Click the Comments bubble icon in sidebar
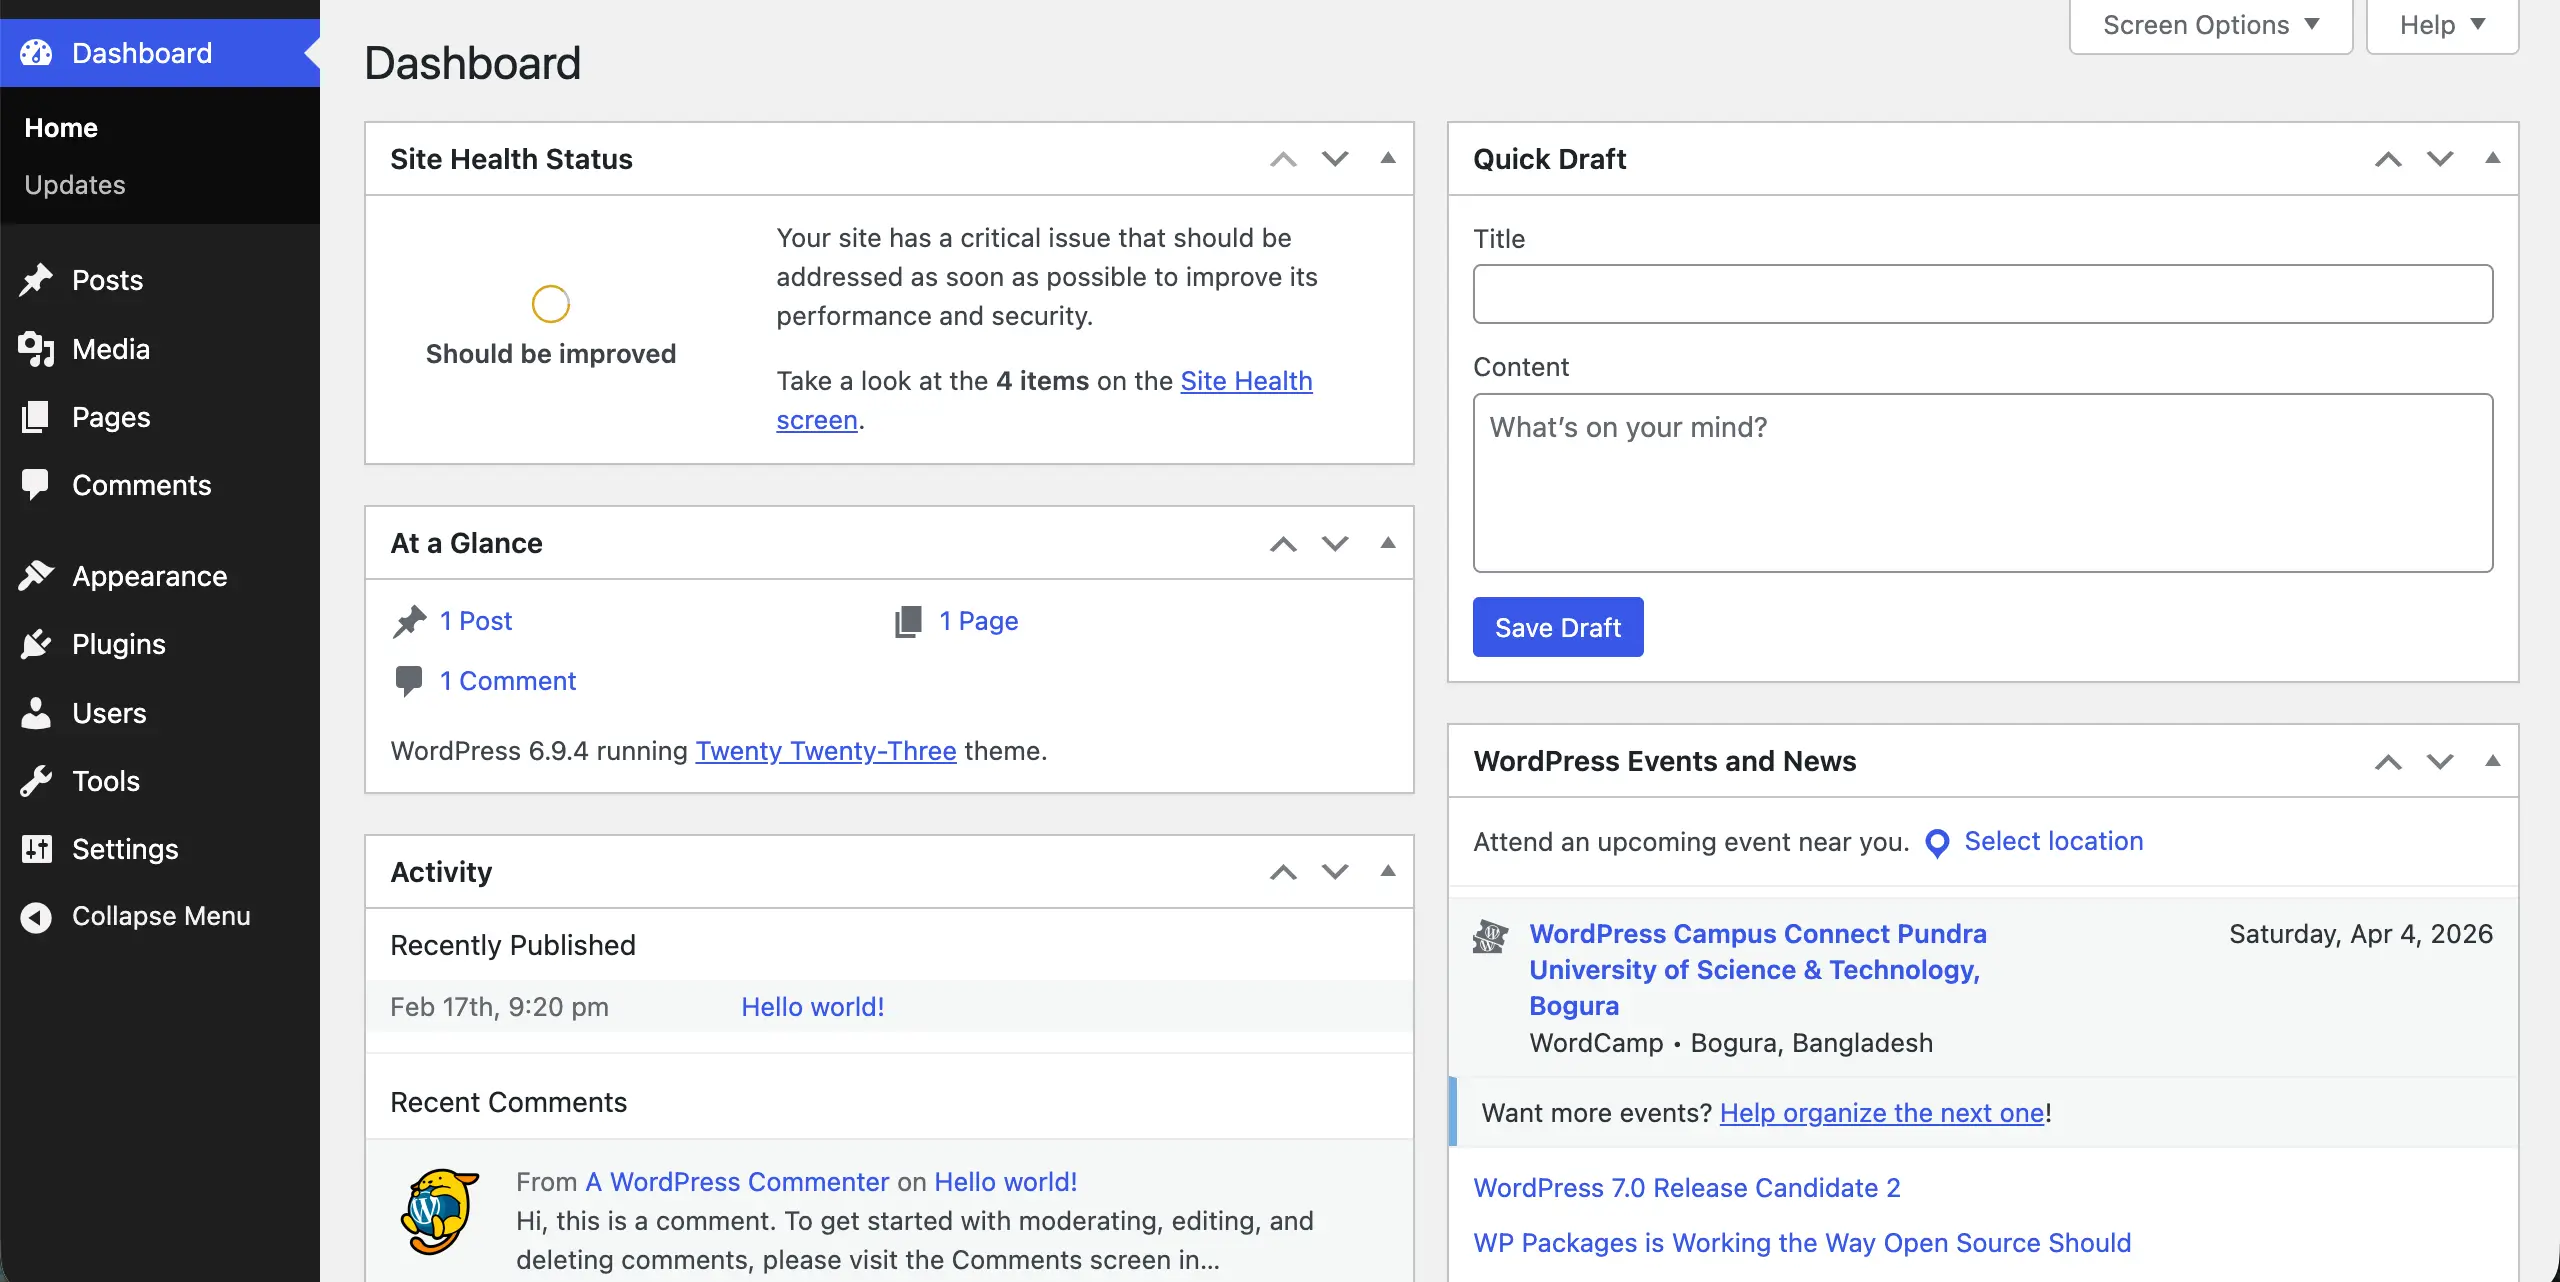Screen dimensions: 2560x1282 coord(35,485)
